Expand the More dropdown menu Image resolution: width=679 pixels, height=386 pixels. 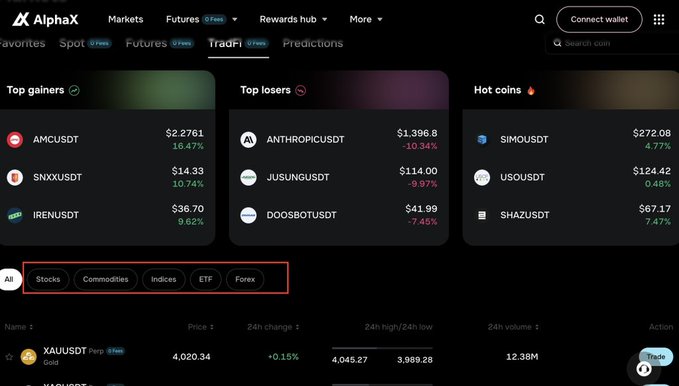(380, 19)
